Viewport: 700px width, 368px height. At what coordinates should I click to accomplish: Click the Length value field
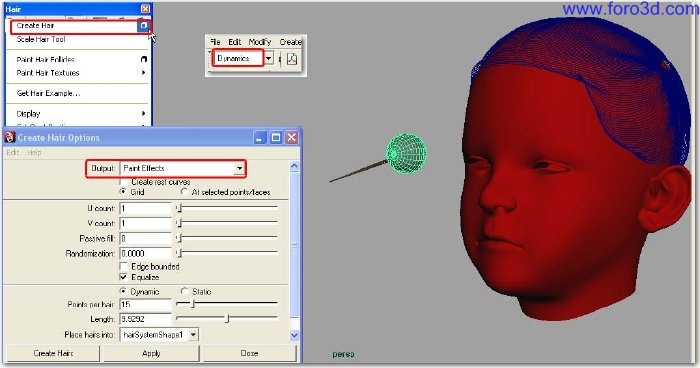pyautogui.click(x=146, y=319)
